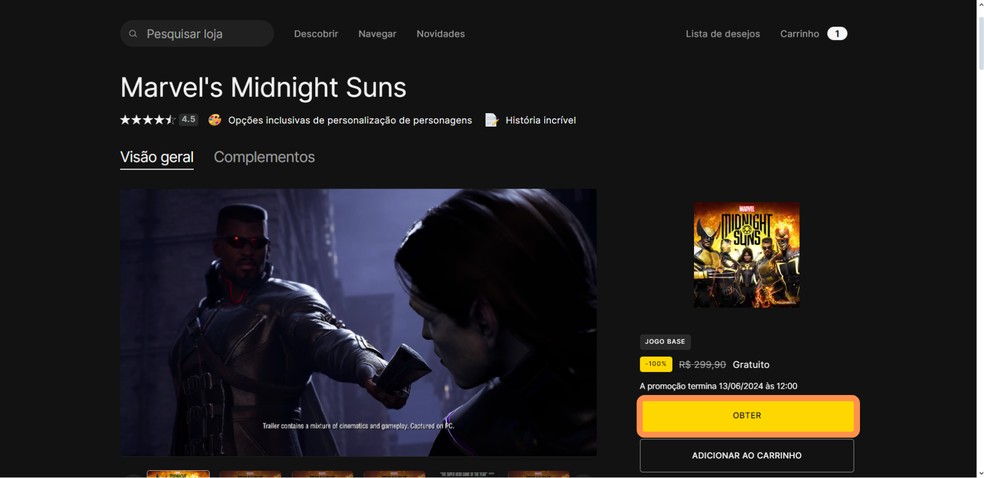Open the Navegar menu item
Viewport: 984px width, 478px height.
click(377, 34)
